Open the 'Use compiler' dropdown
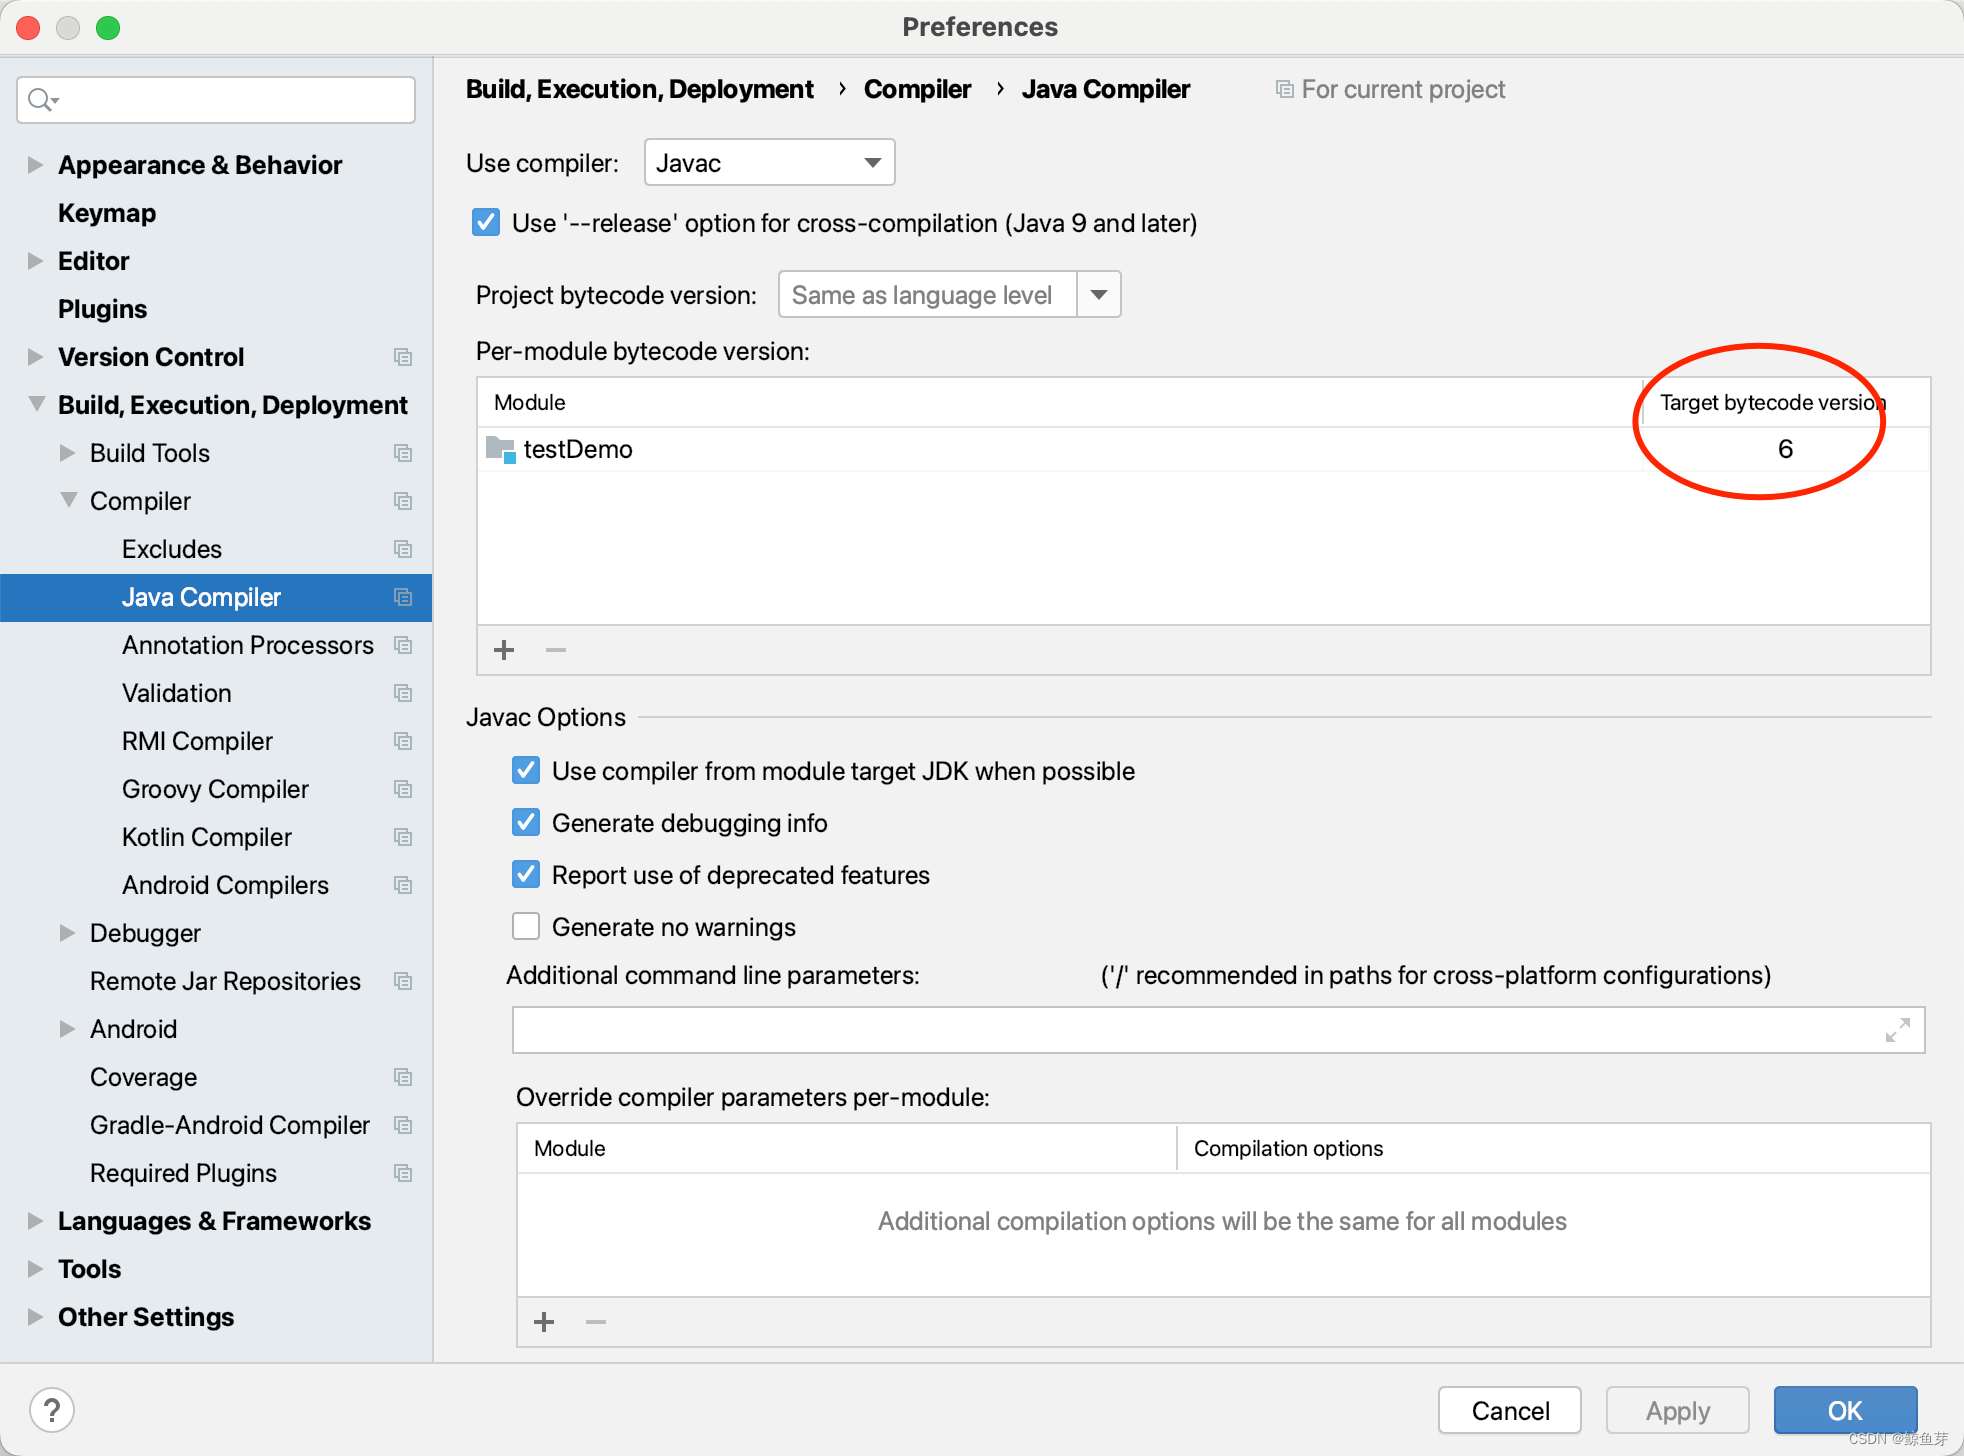This screenshot has height=1456, width=1964. 869,162
